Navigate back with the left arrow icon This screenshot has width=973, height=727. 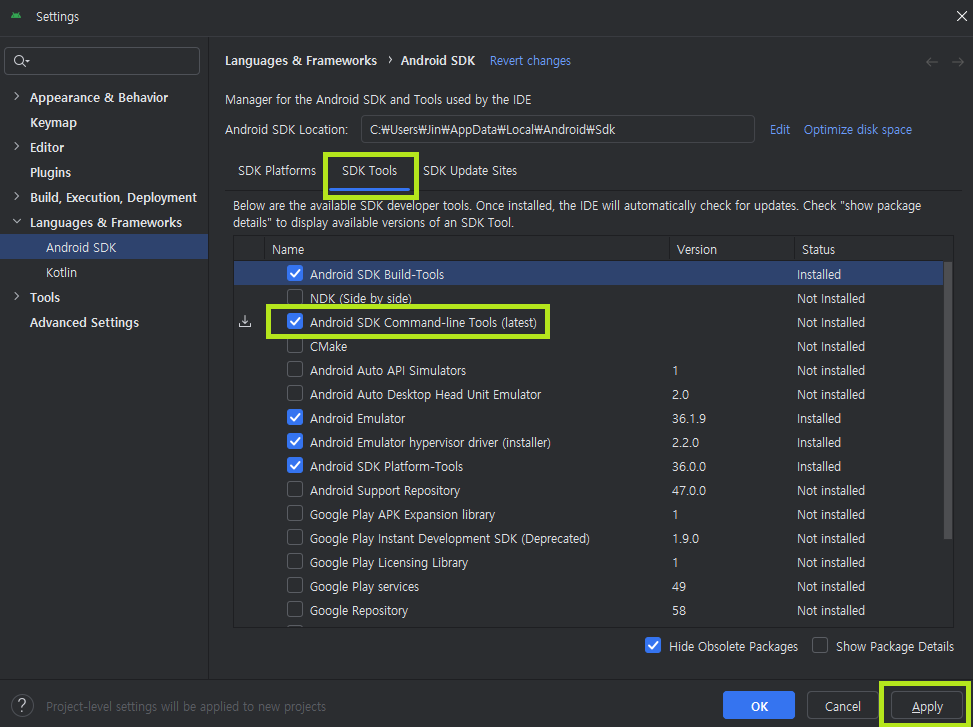931,61
